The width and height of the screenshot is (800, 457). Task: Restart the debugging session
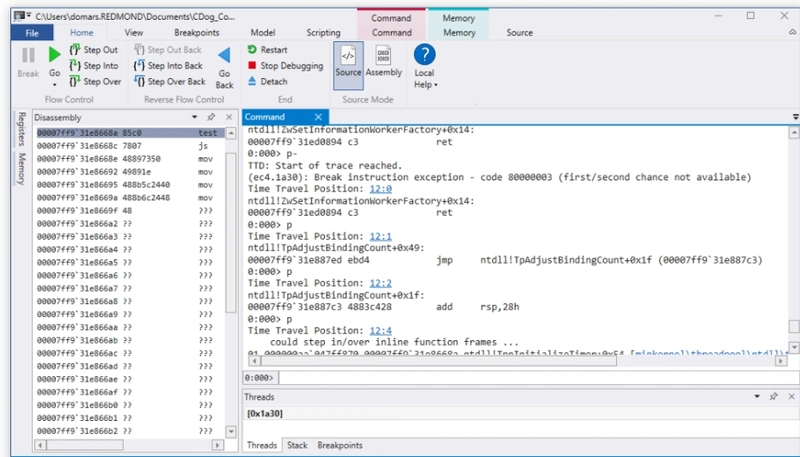267,50
